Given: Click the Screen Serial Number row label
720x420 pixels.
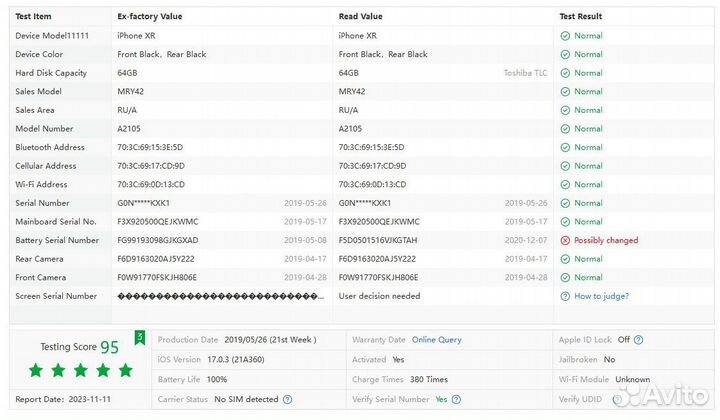Looking at the screenshot, I should (x=56, y=296).
